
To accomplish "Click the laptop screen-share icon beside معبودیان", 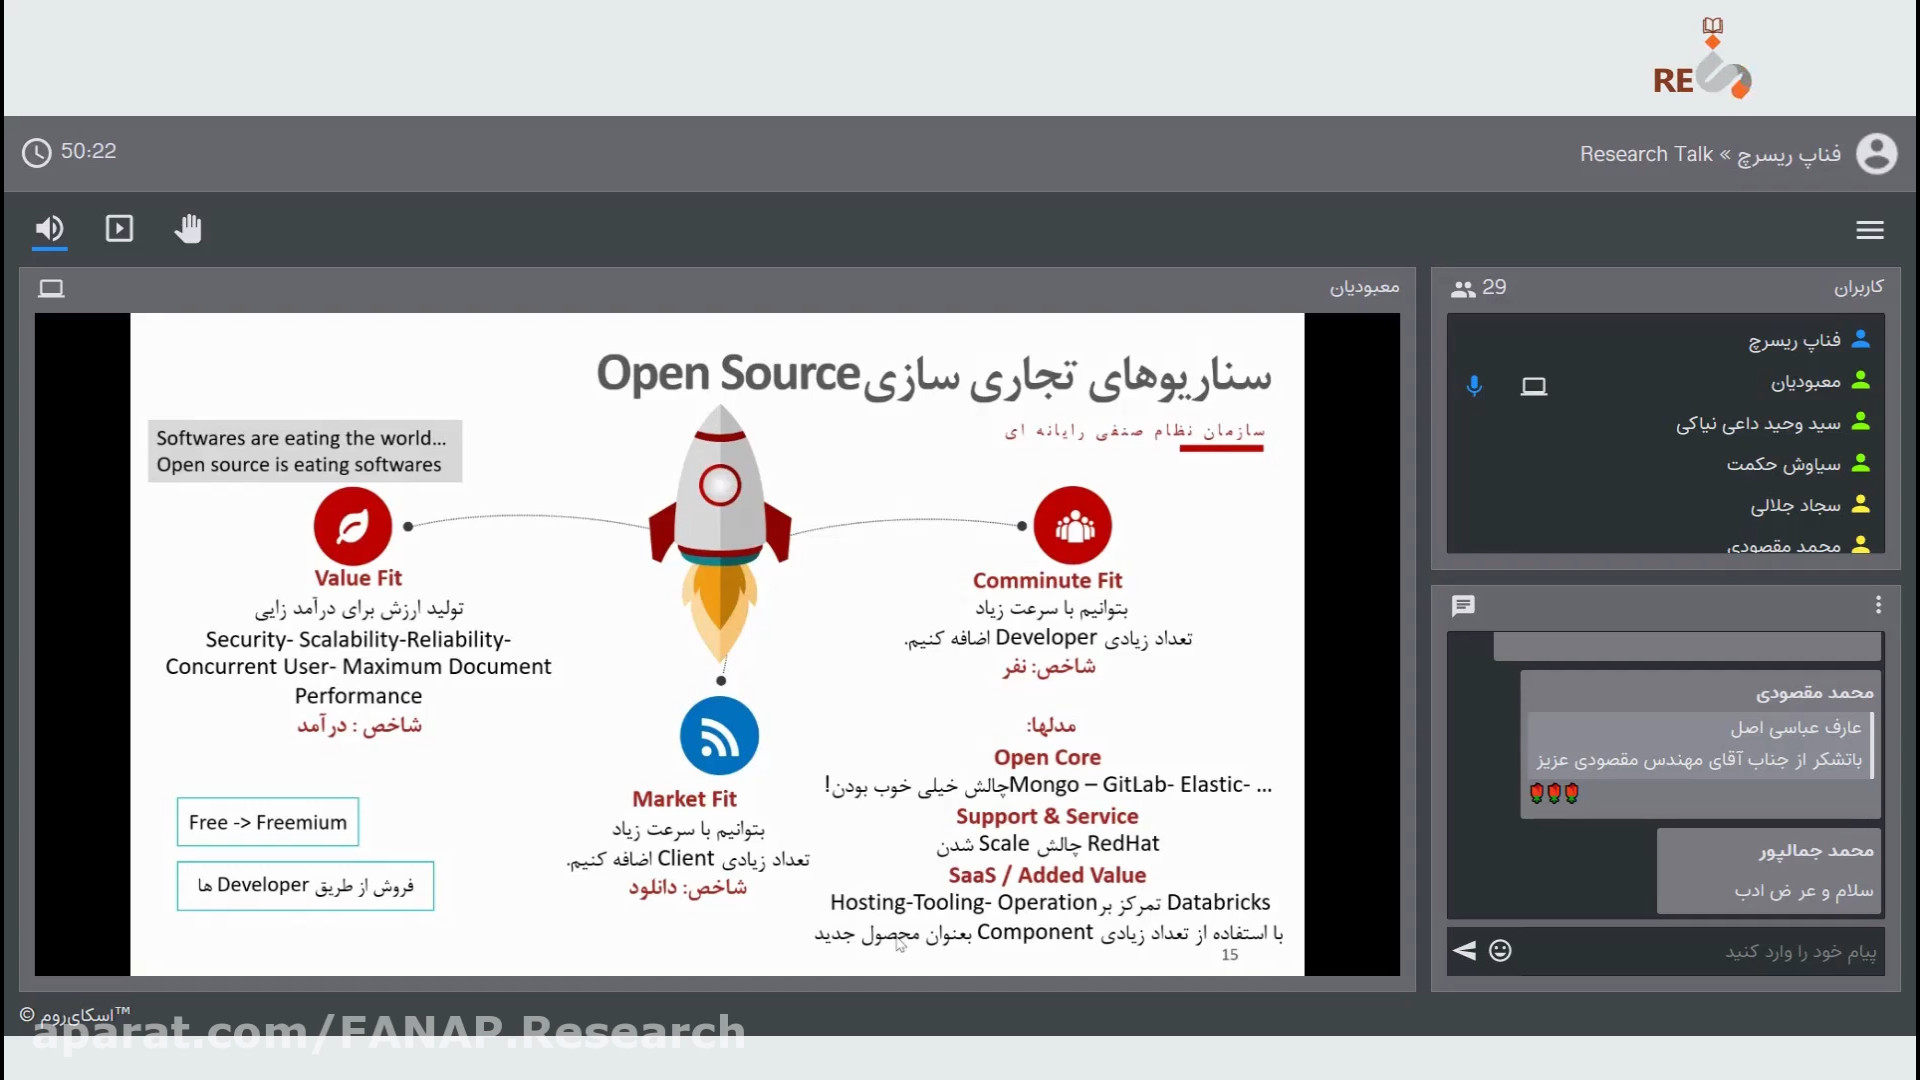I will (1533, 386).
